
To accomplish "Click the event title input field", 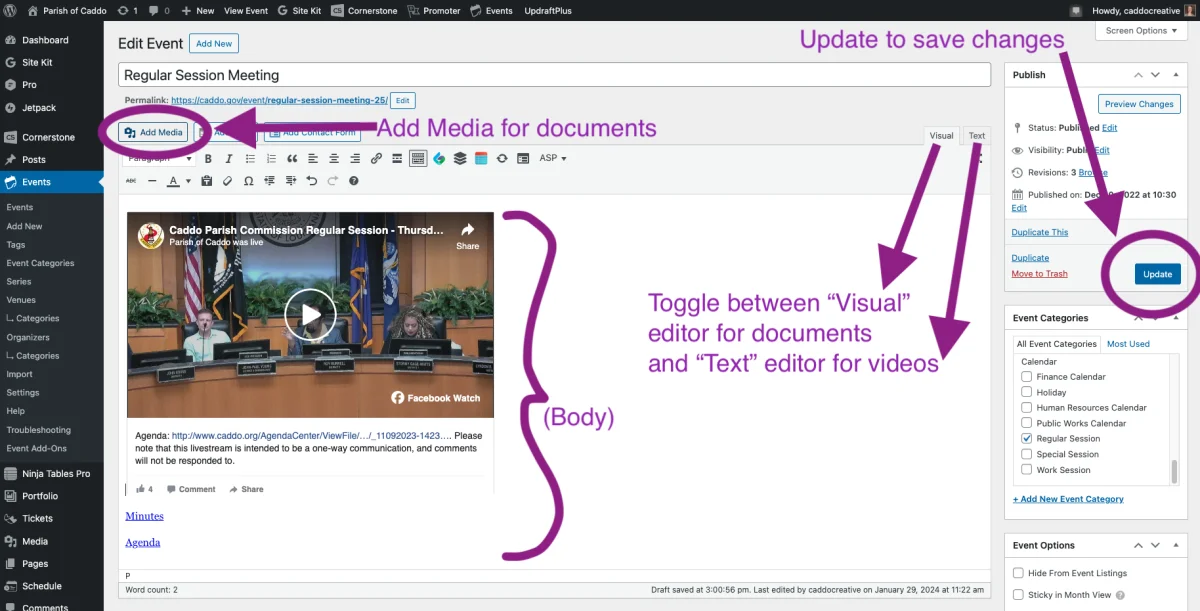I will (553, 75).
